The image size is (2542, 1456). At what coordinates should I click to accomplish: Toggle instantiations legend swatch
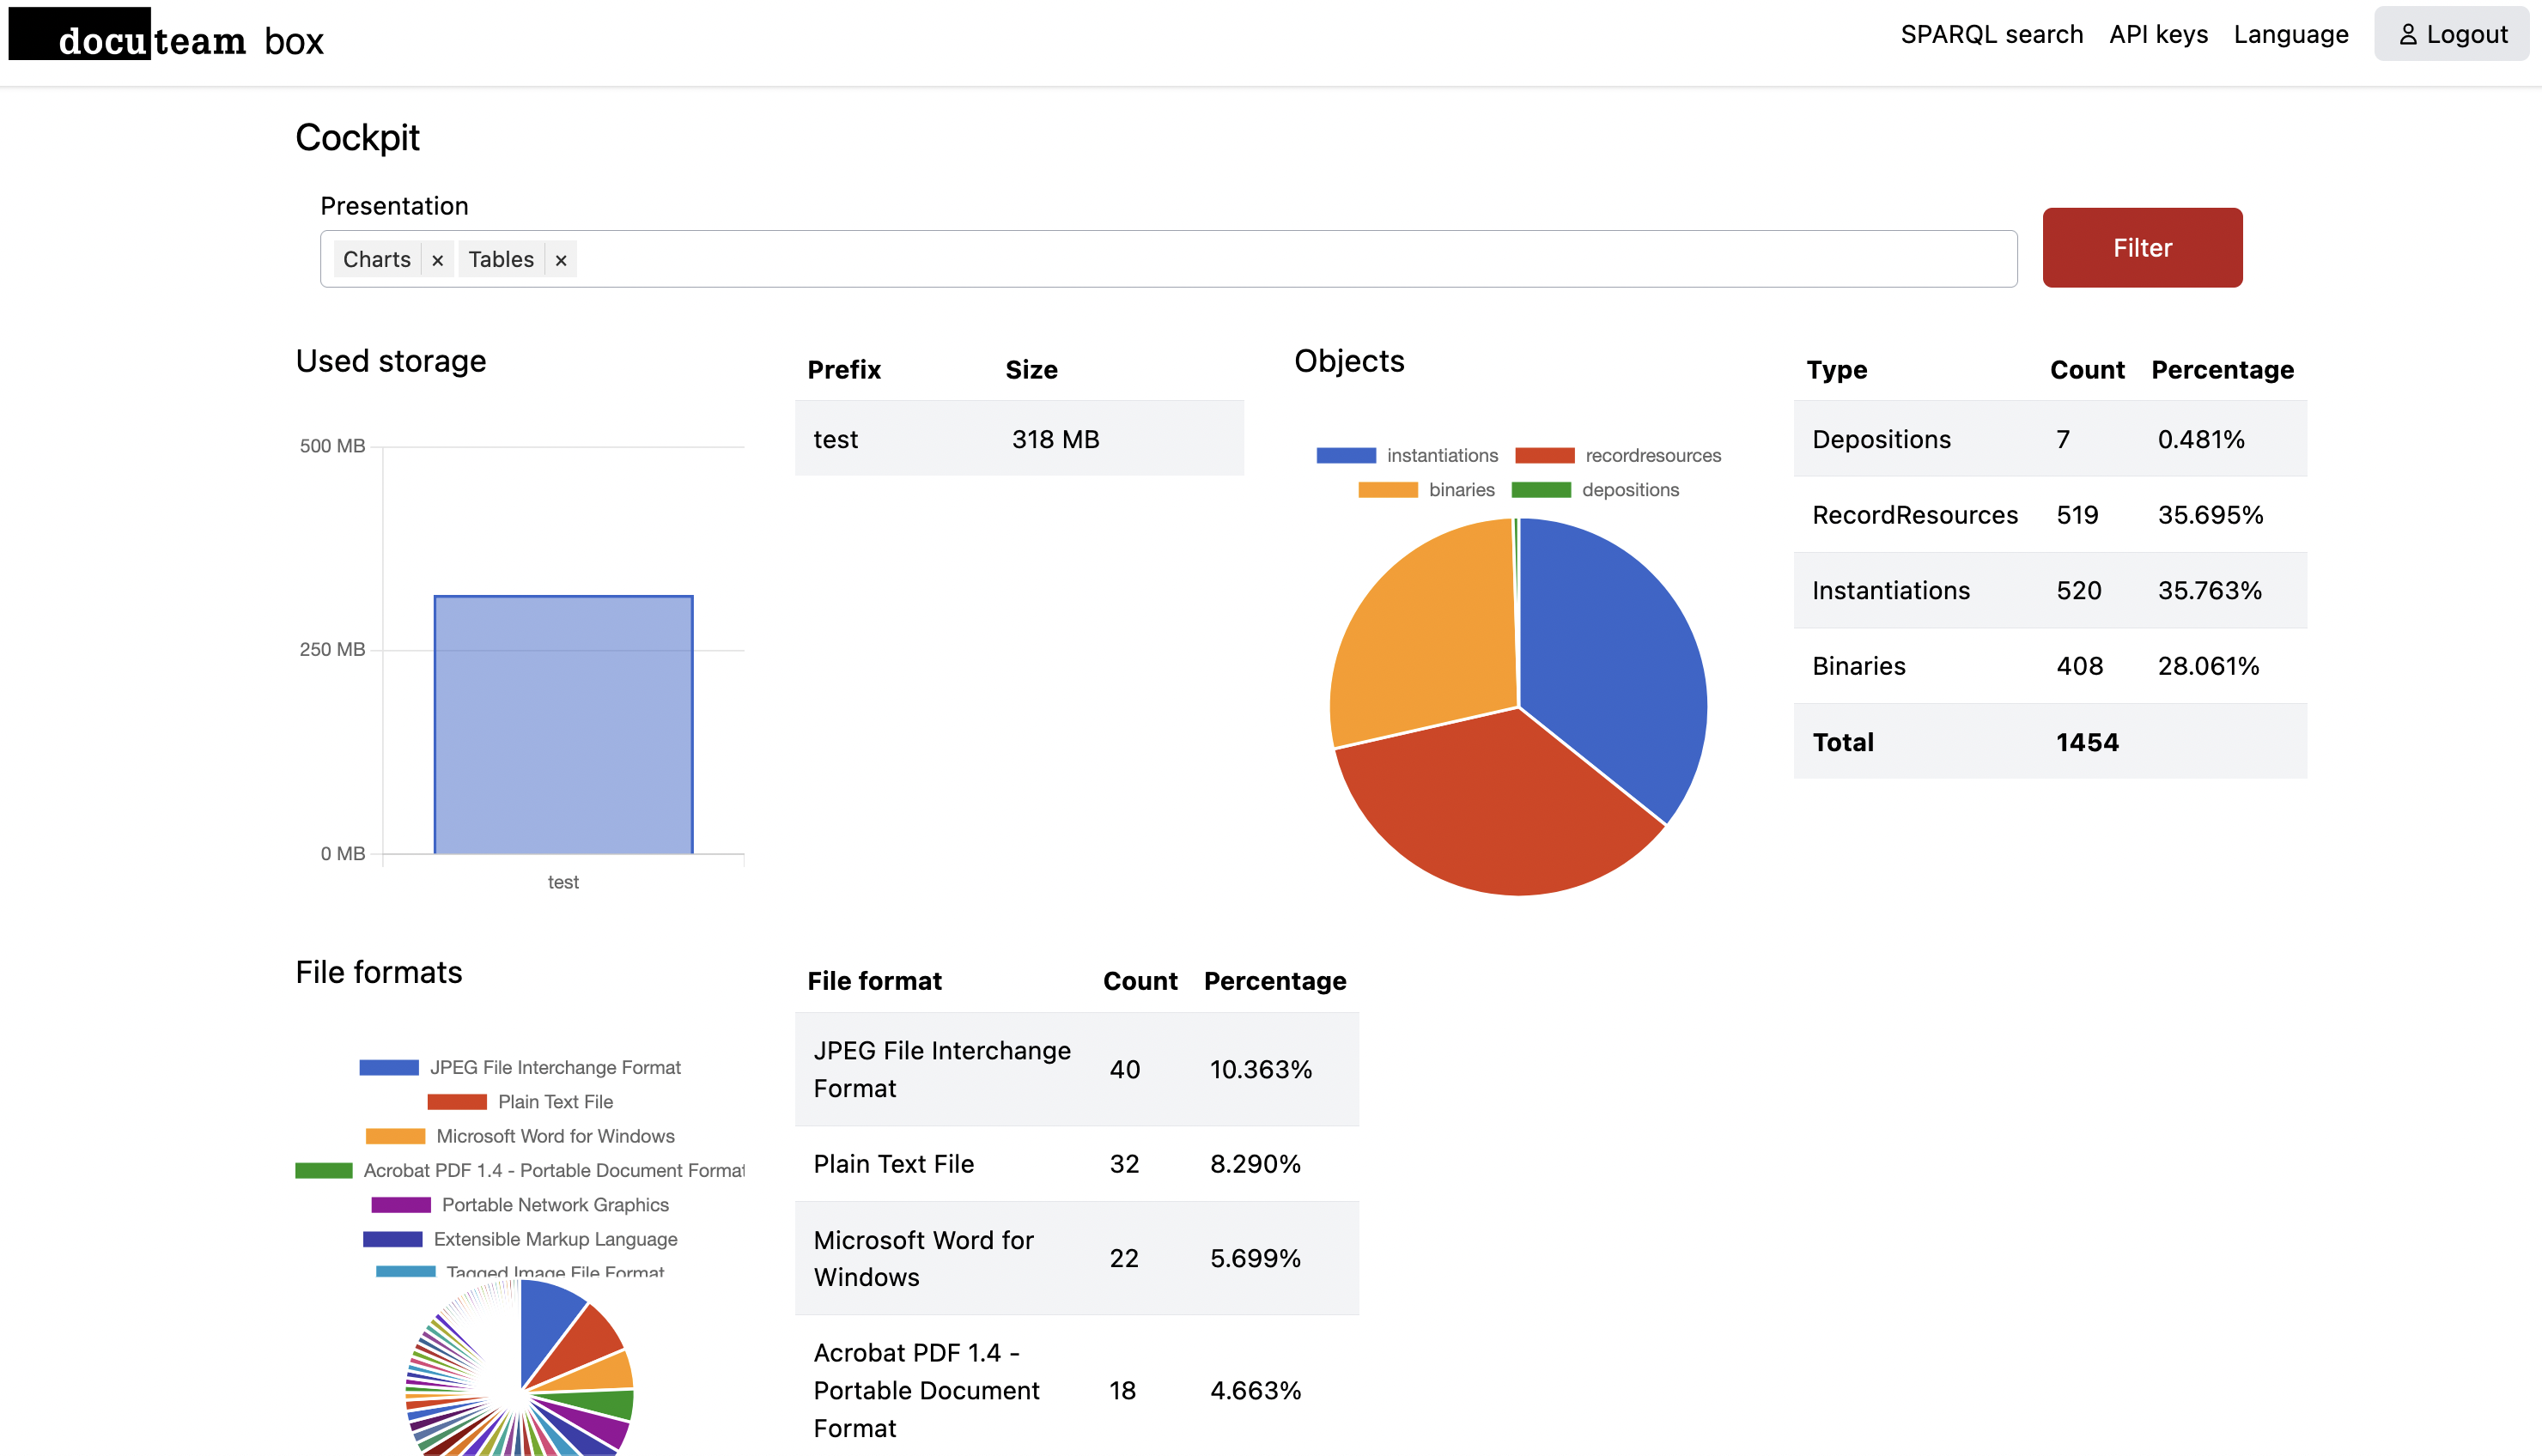point(1346,456)
